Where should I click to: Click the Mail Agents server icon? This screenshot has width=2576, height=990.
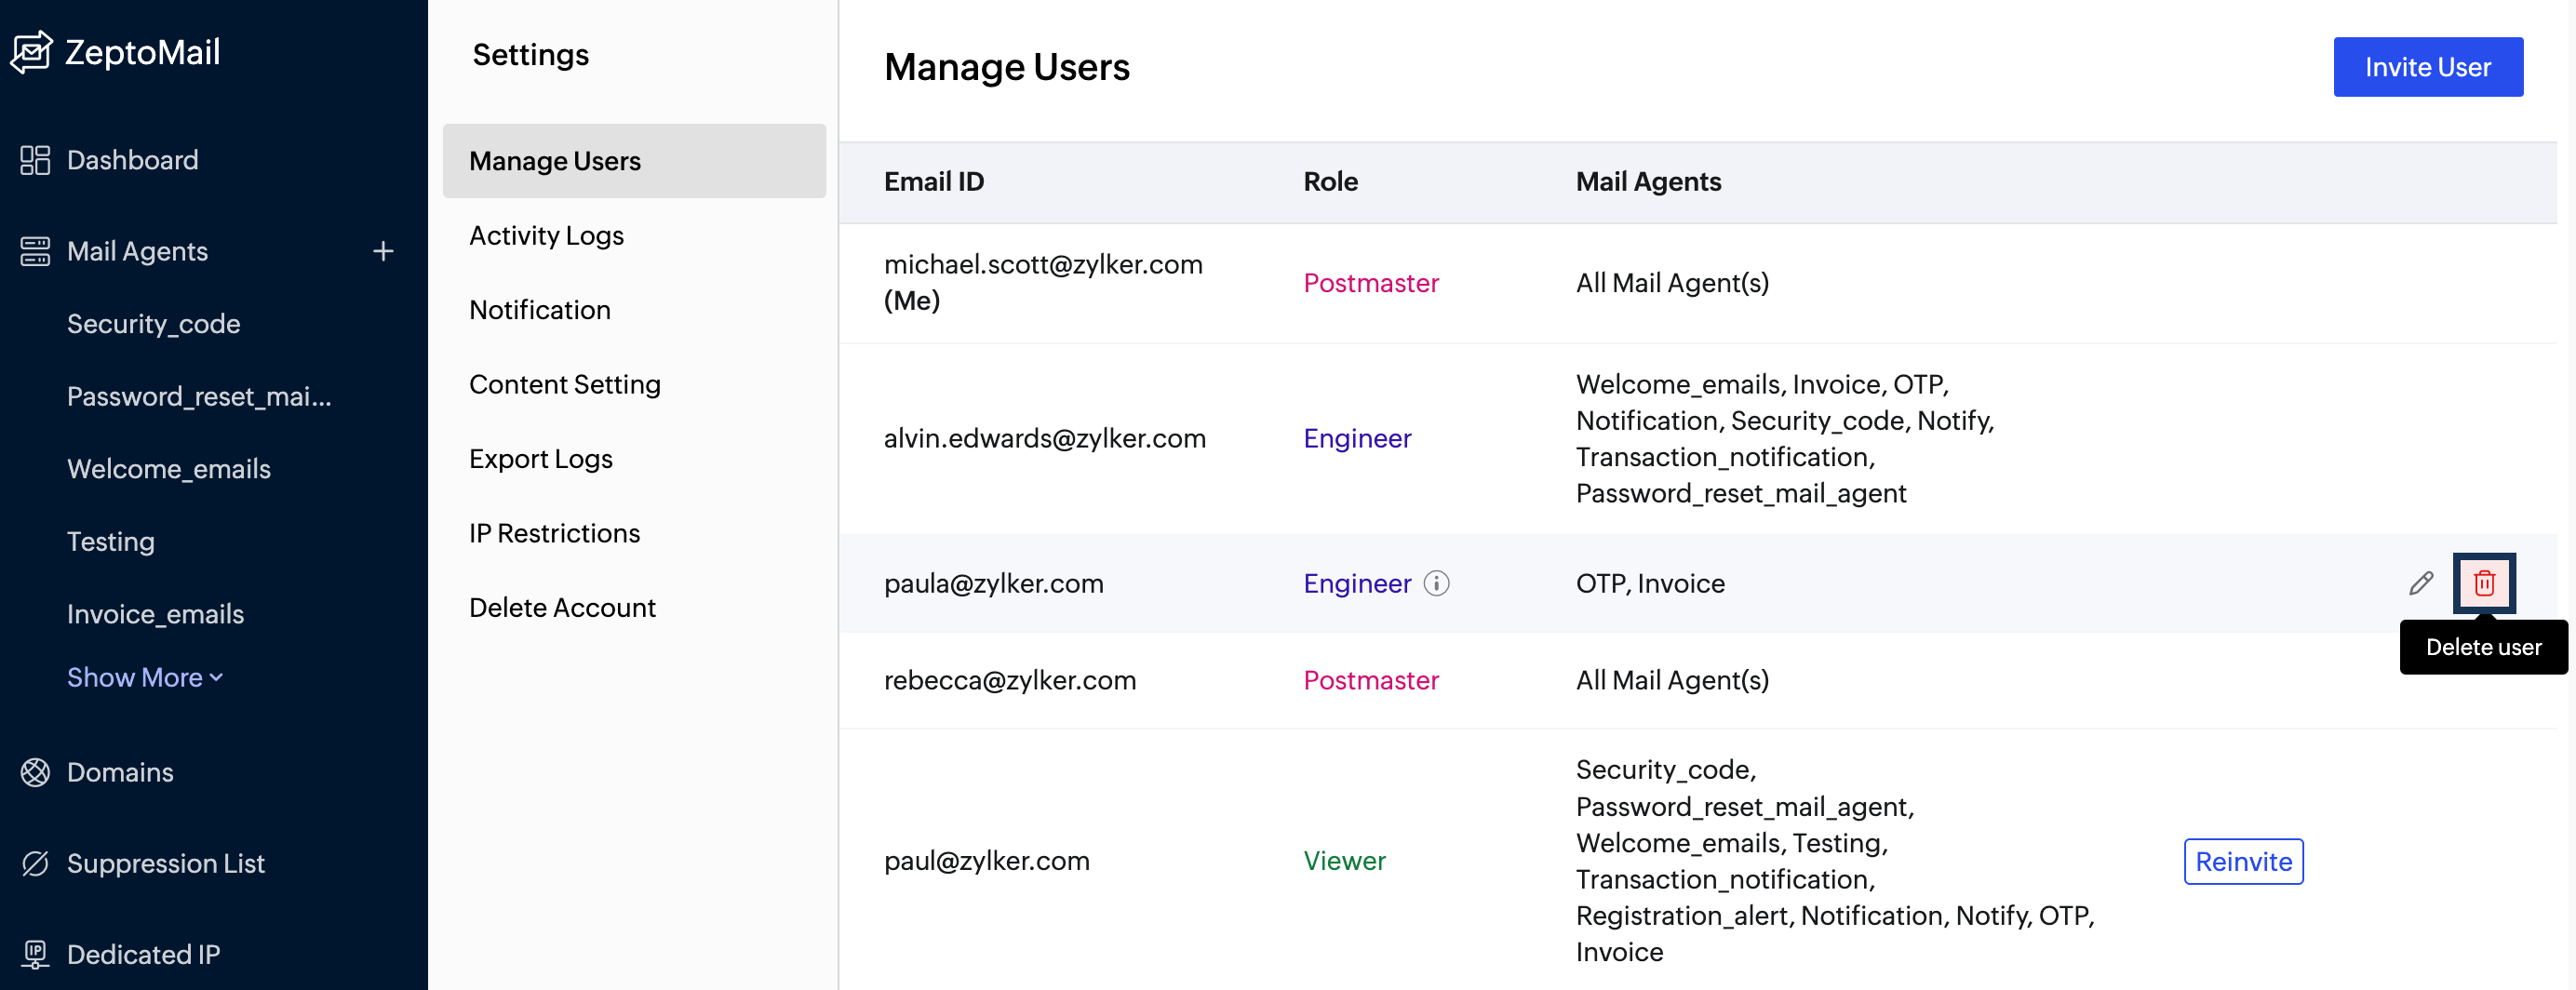pos(35,251)
